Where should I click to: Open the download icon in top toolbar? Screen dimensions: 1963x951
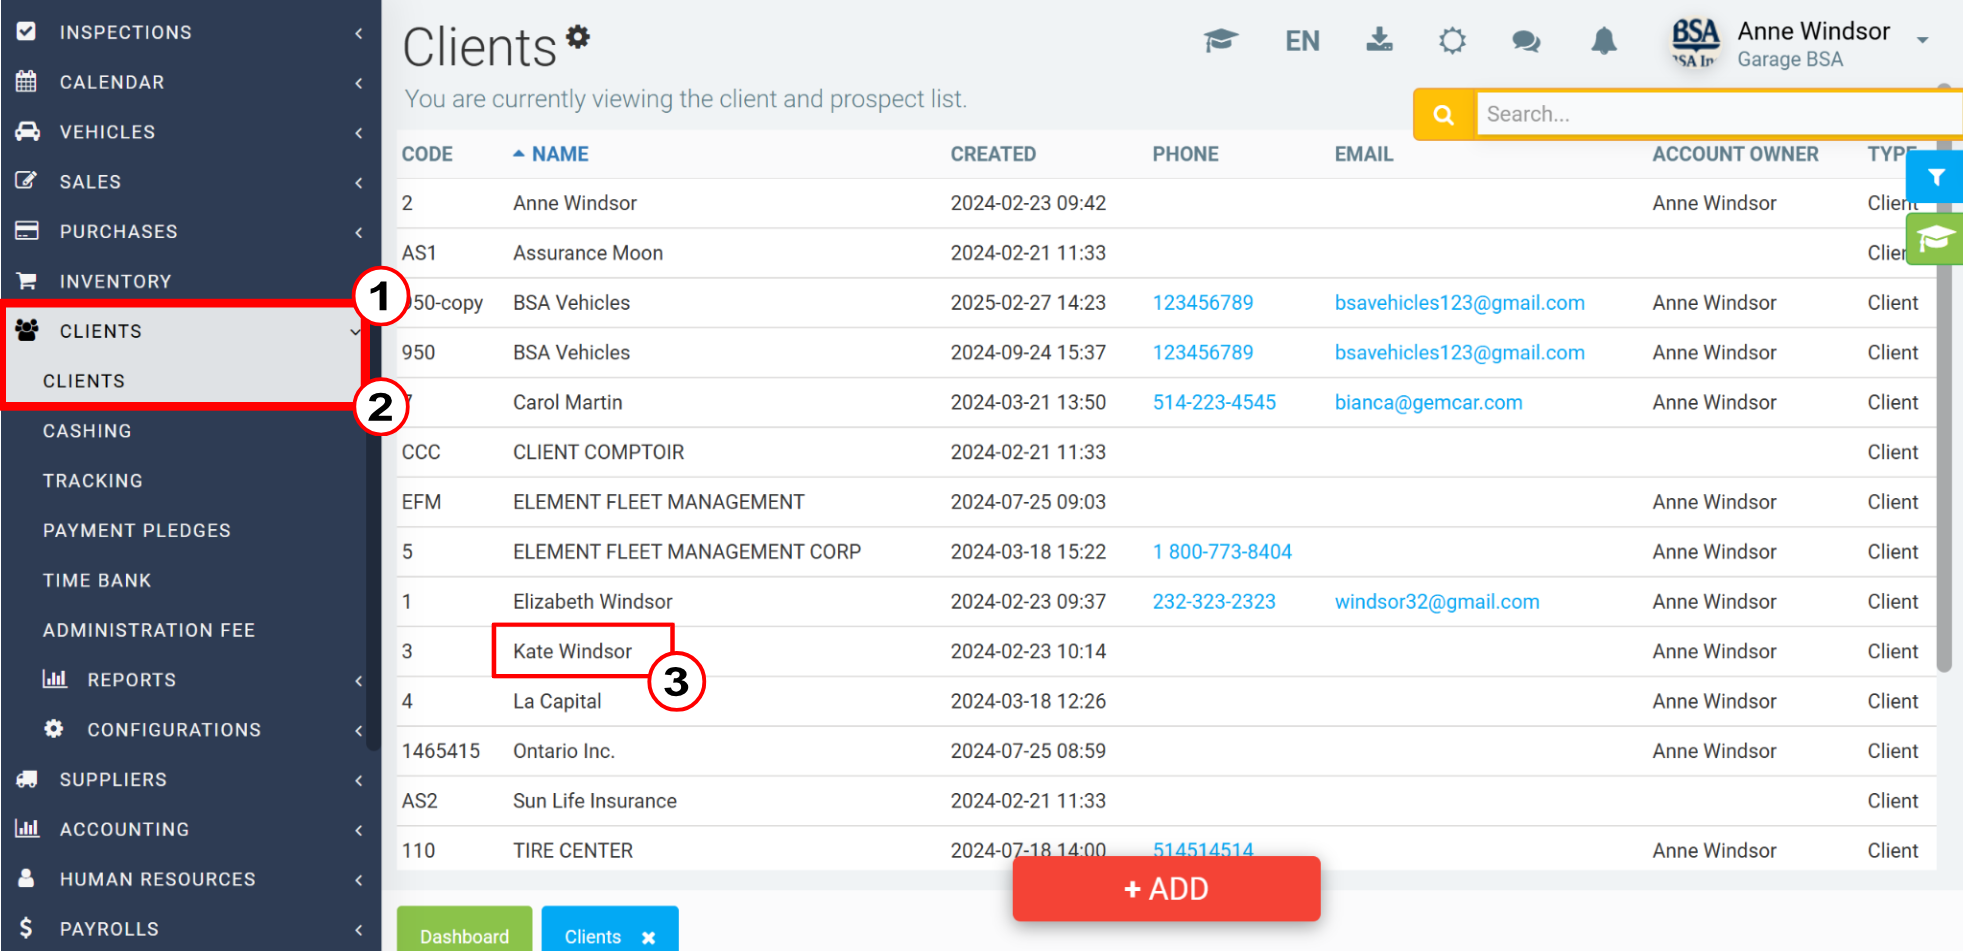(x=1379, y=40)
